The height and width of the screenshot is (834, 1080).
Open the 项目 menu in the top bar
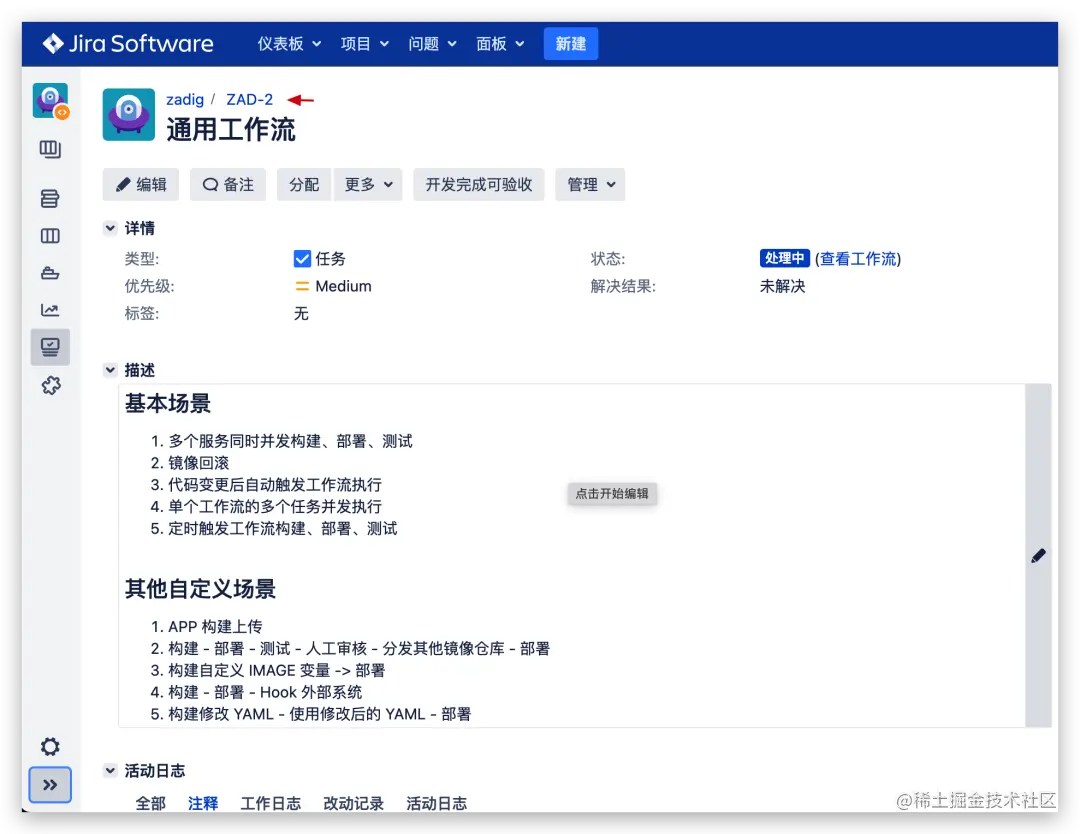[x=363, y=43]
